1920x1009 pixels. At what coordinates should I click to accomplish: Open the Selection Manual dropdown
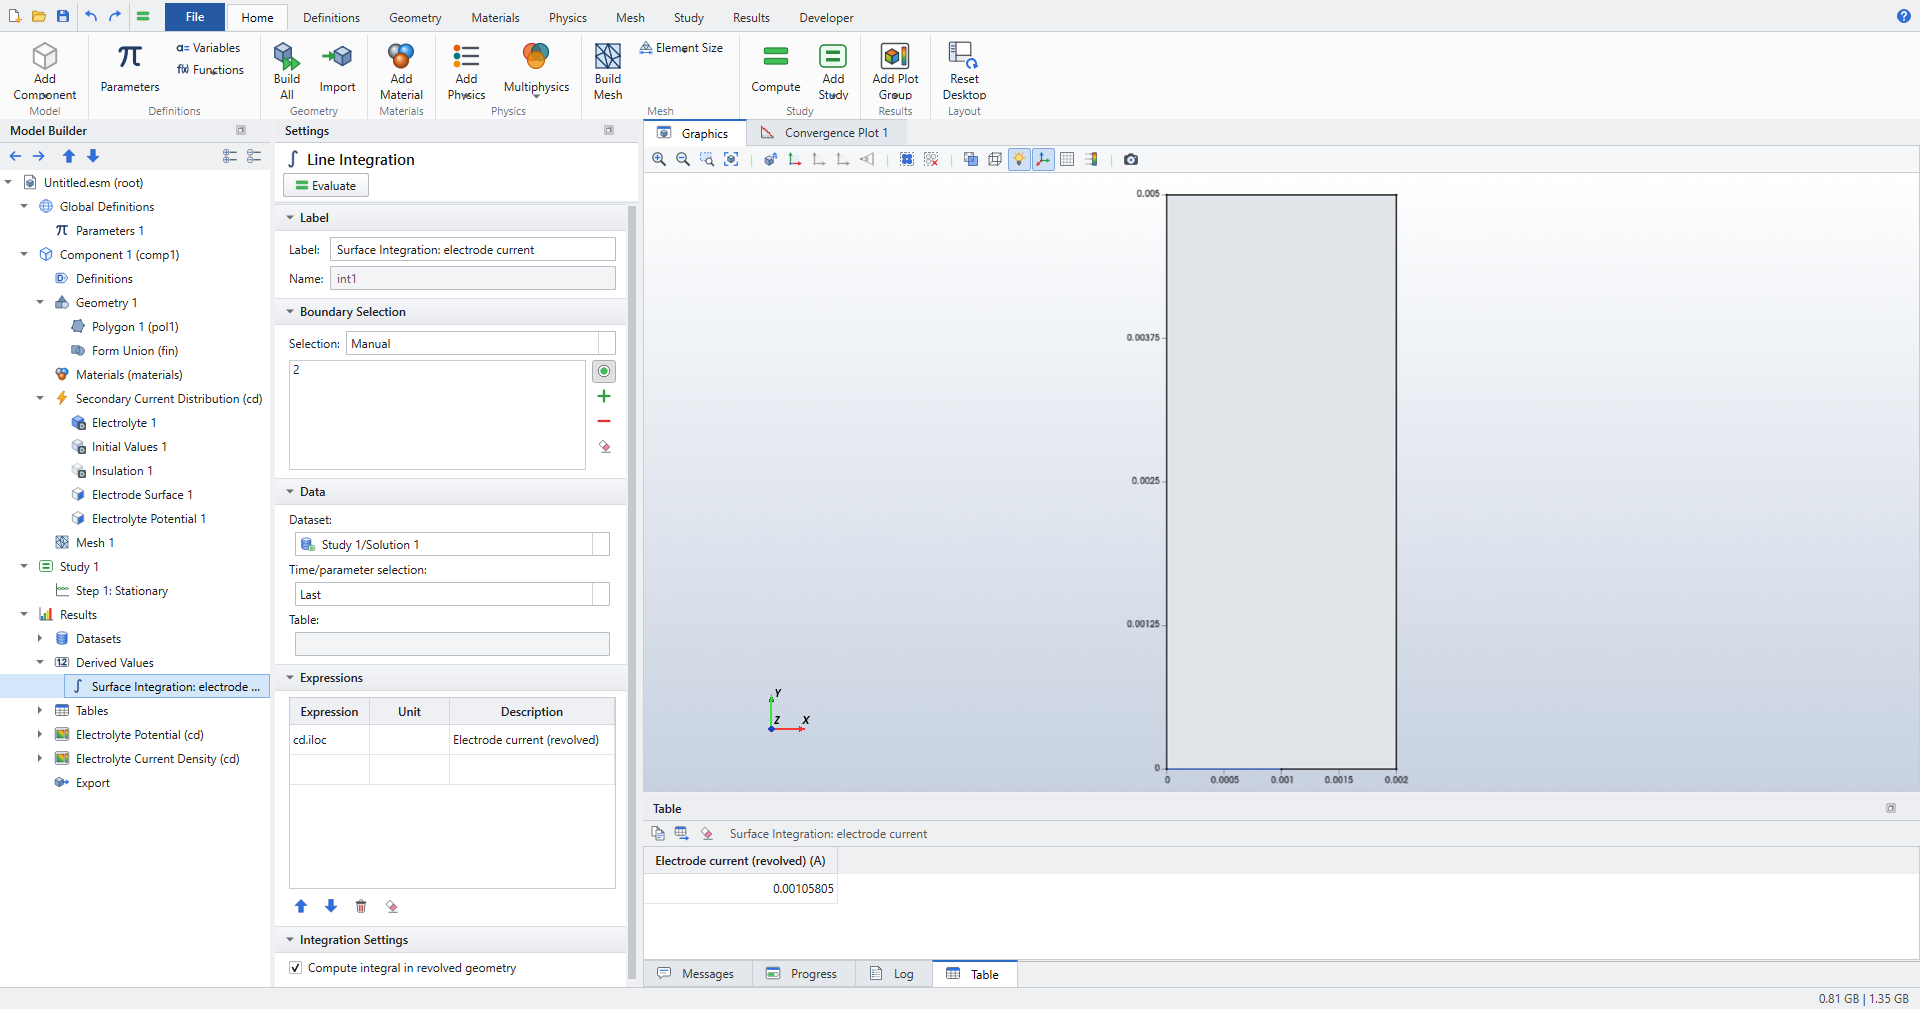(480, 343)
